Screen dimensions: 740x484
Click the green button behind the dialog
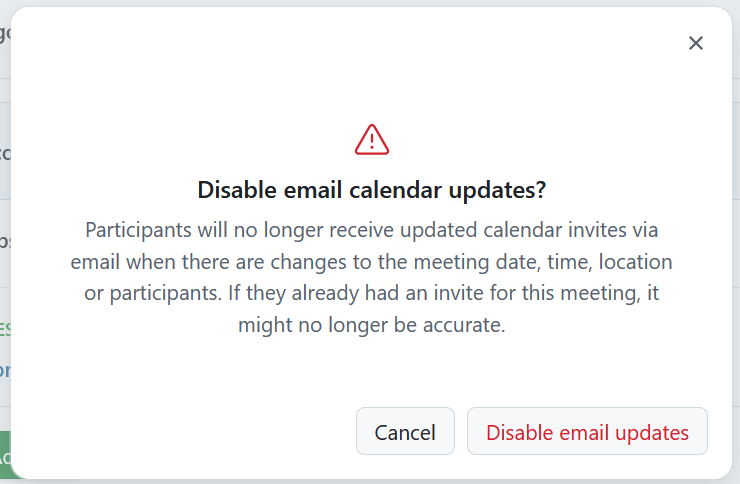point(4,456)
